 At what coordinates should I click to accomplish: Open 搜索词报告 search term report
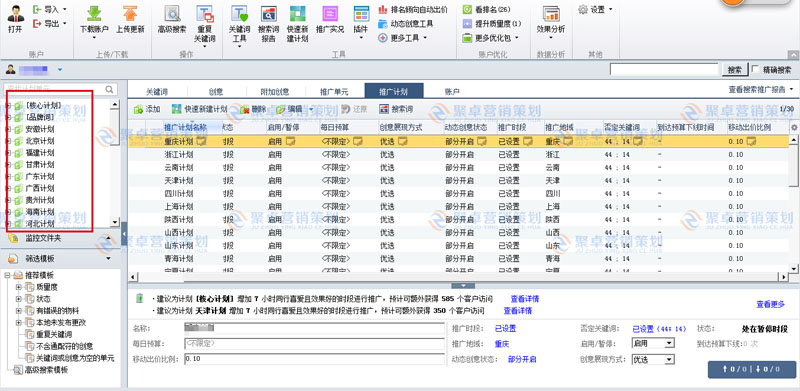click(268, 24)
